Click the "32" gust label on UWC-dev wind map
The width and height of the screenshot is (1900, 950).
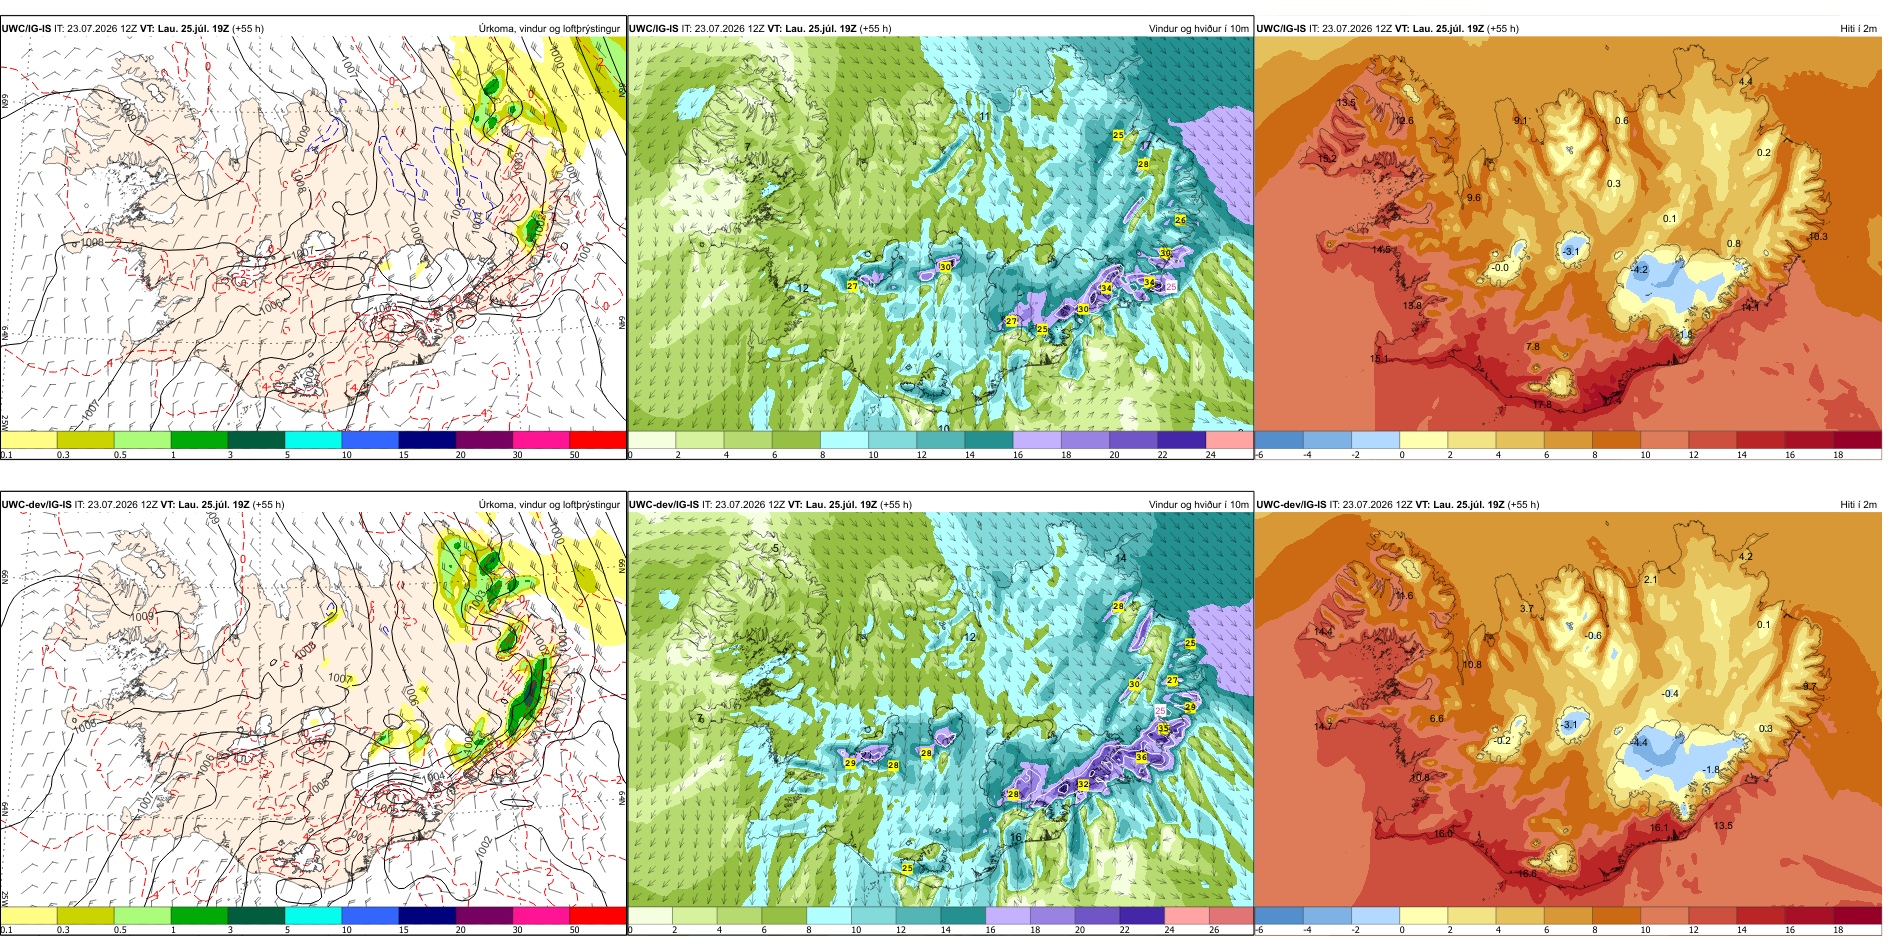tap(1083, 785)
